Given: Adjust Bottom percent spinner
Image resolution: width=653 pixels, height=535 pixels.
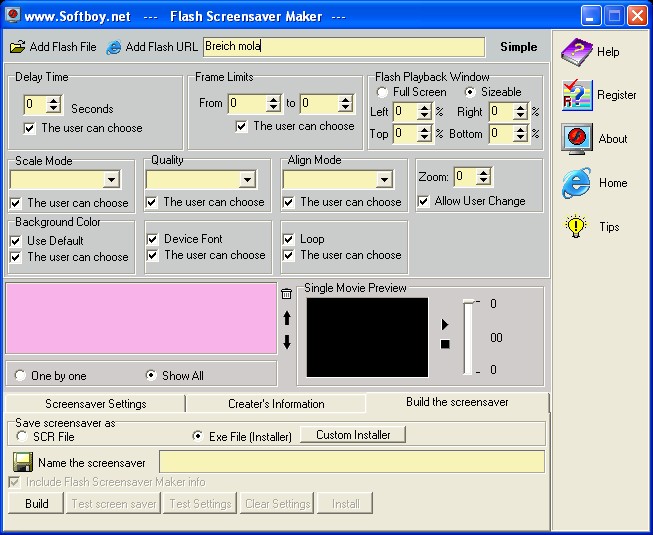Looking at the screenshot, I should pyautogui.click(x=520, y=134).
